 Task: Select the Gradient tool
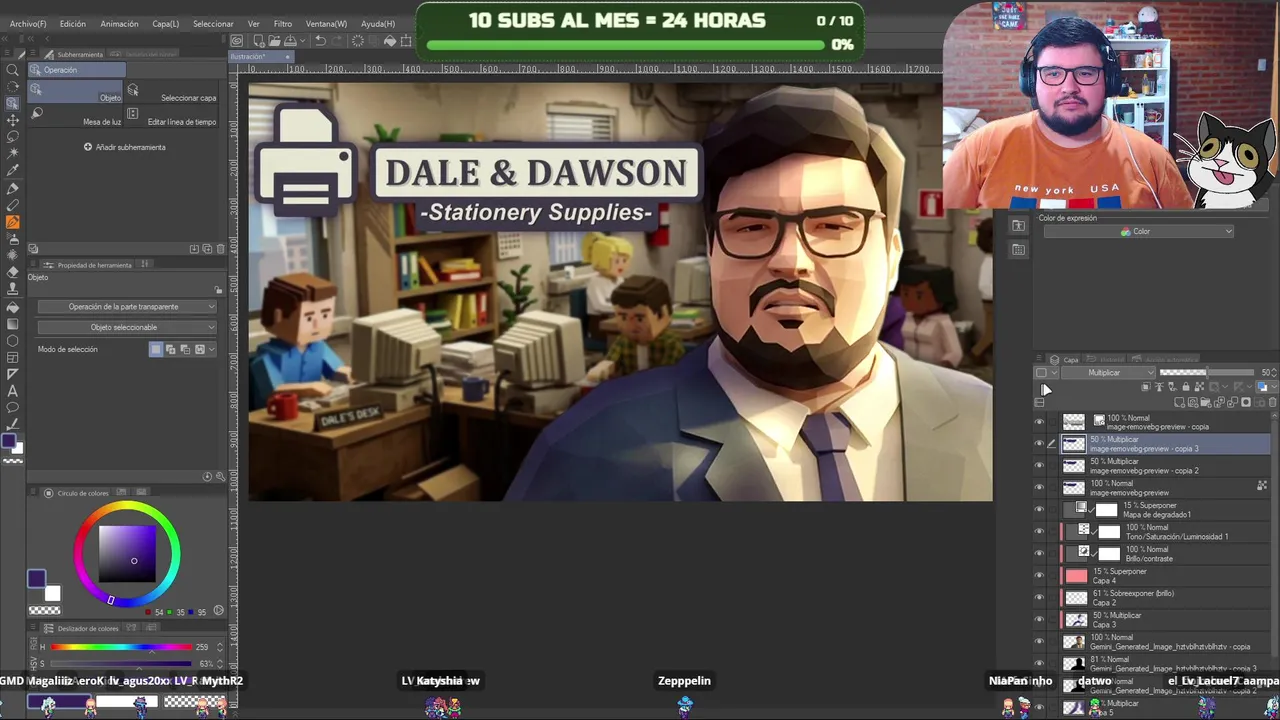click(13, 324)
